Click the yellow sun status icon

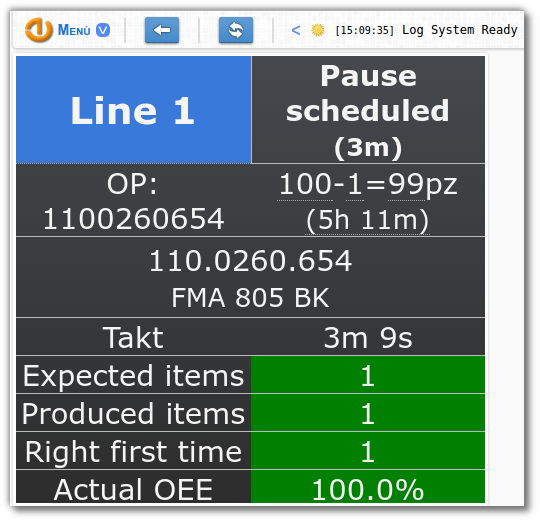pyautogui.click(x=318, y=30)
